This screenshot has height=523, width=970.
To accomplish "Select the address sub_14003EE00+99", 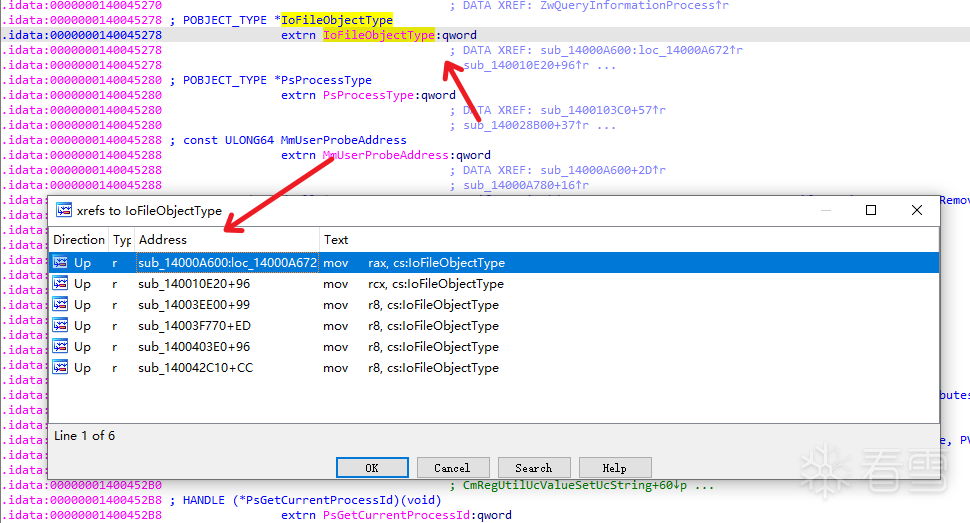I will click(x=194, y=305).
